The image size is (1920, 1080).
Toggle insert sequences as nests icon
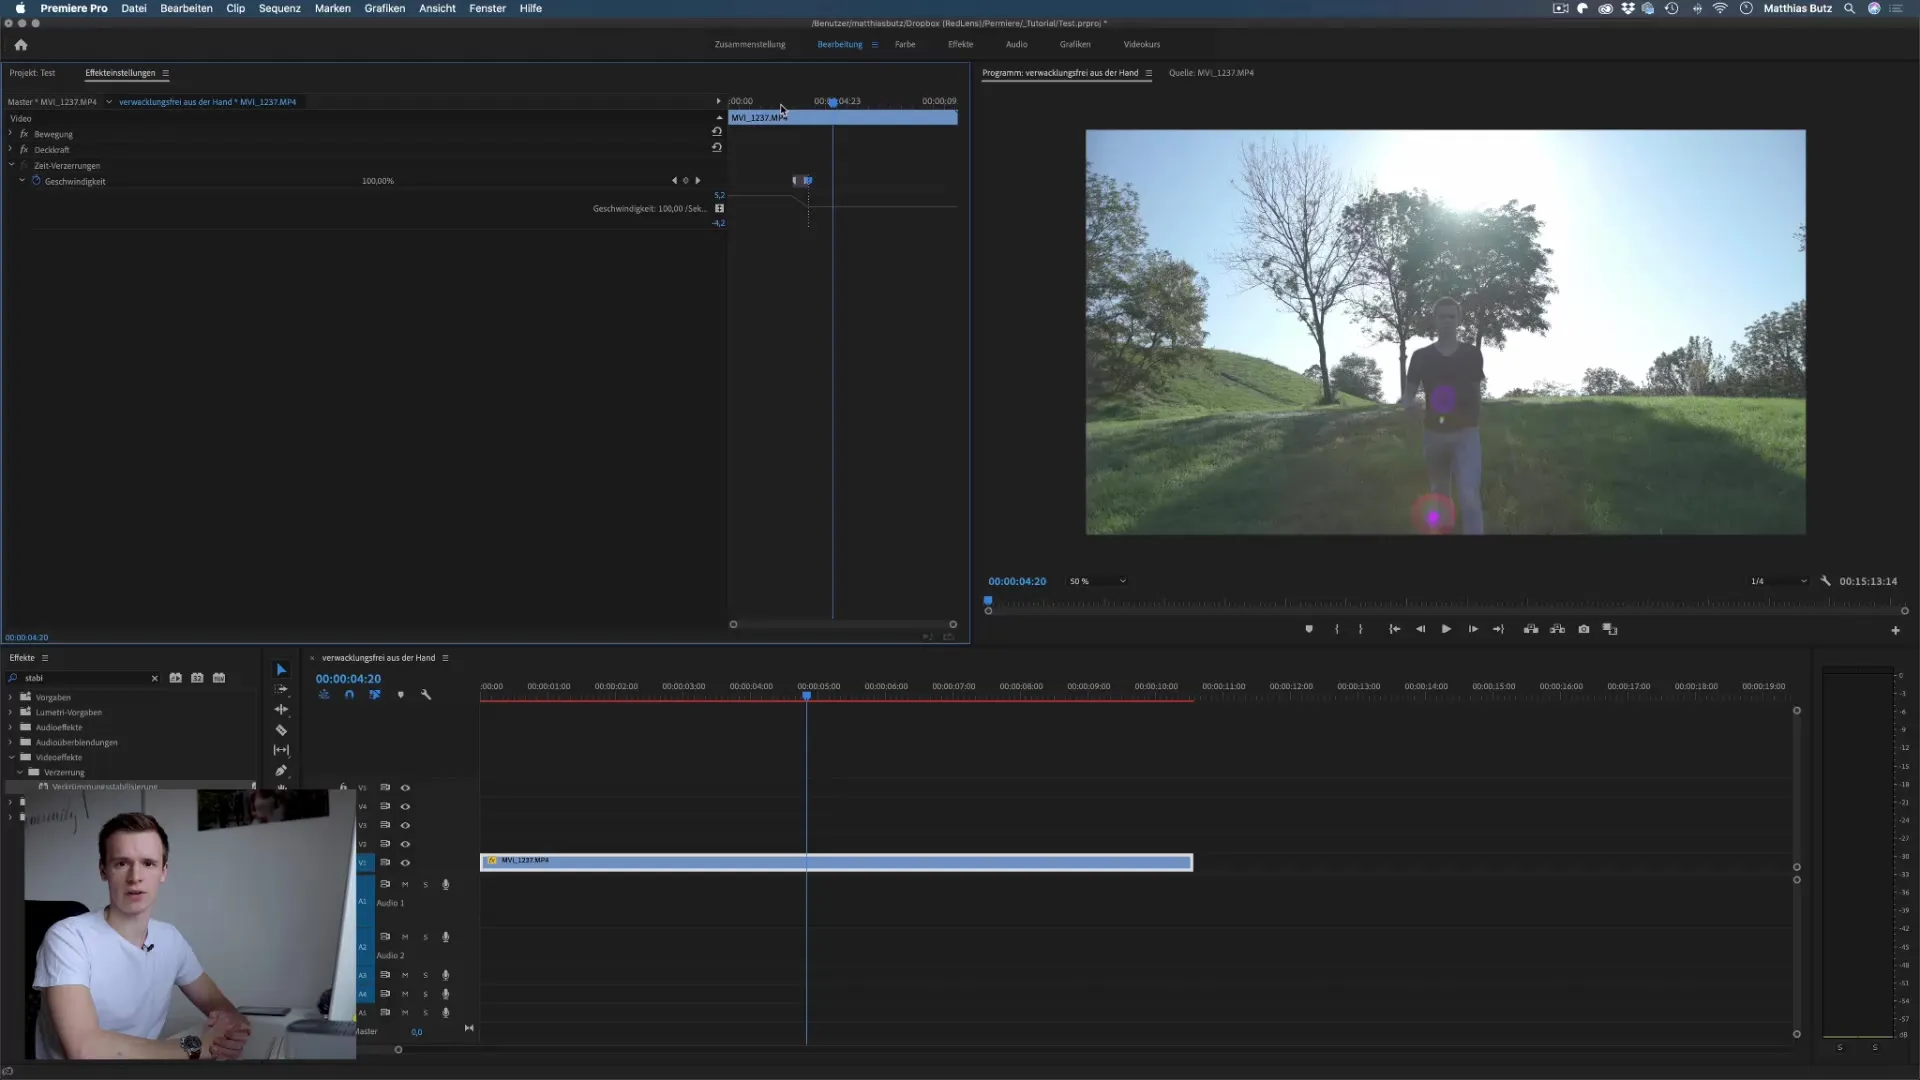324,695
